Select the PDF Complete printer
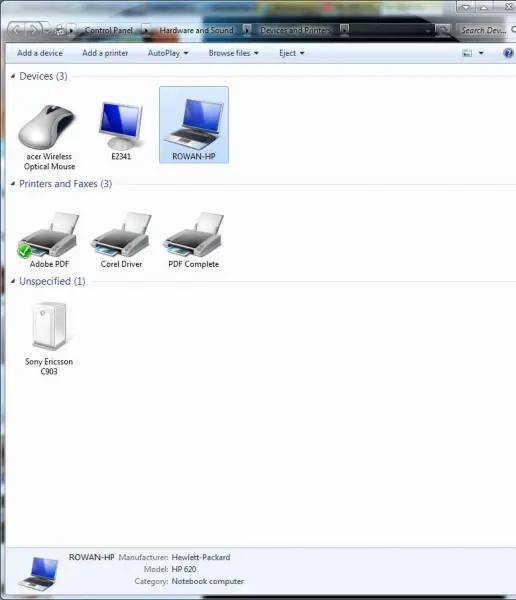This screenshot has height=600, width=516. click(x=194, y=240)
